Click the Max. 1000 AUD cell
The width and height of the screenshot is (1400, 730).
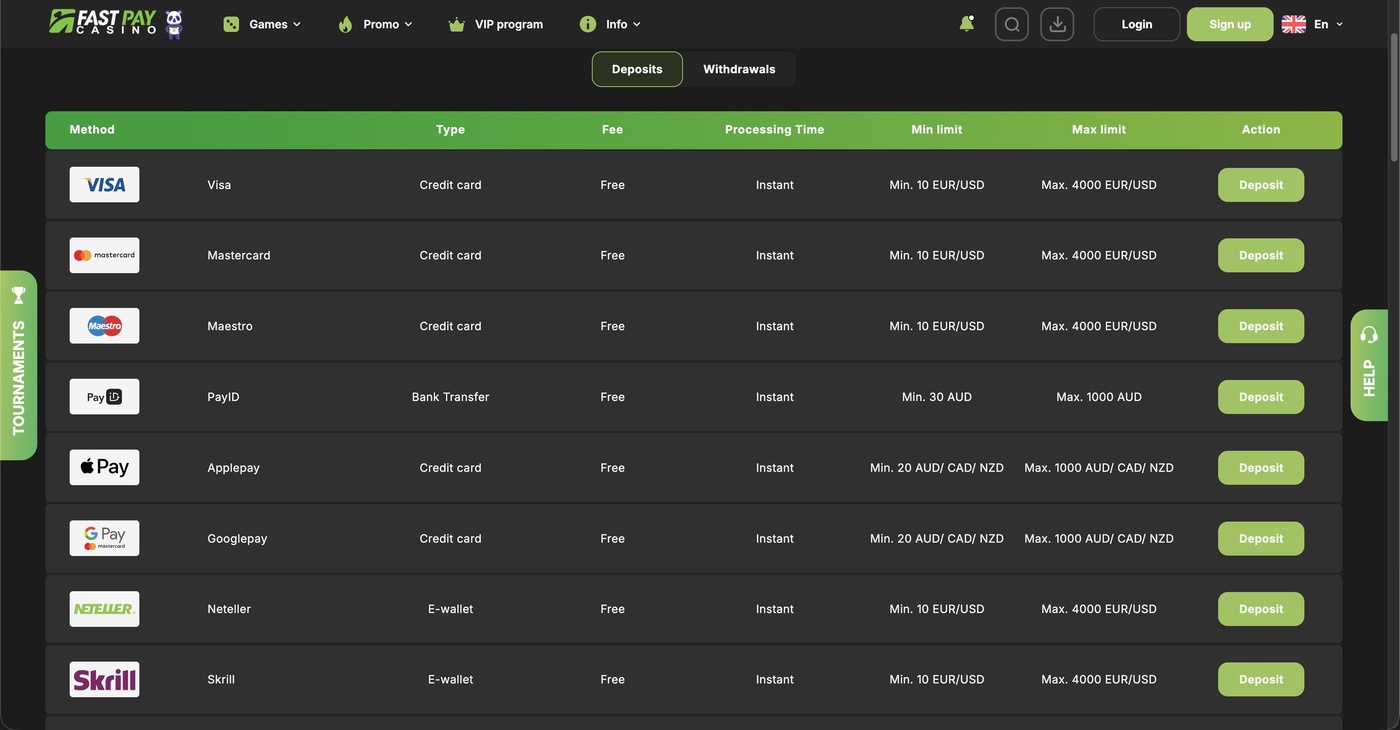click(x=1099, y=397)
